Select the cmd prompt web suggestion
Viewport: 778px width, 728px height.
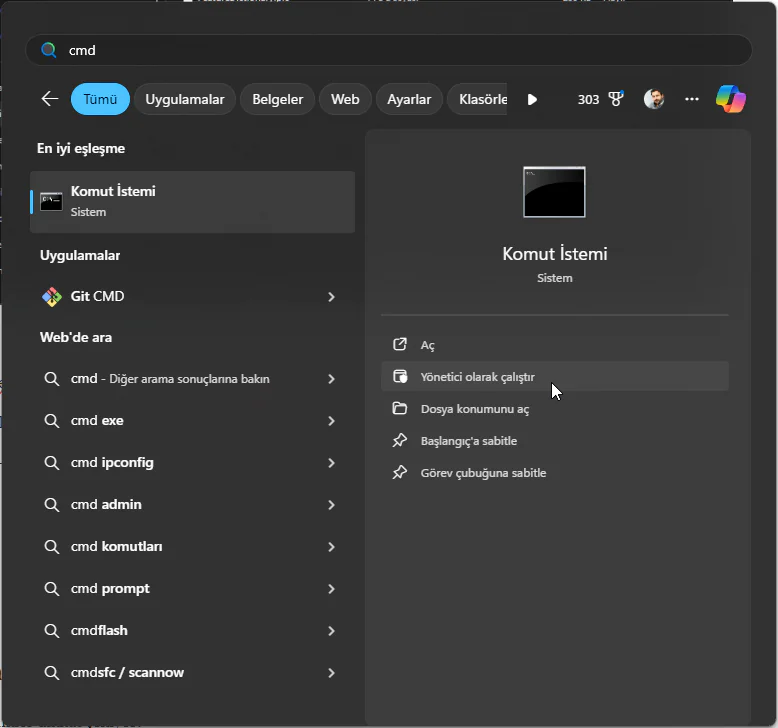(193, 589)
